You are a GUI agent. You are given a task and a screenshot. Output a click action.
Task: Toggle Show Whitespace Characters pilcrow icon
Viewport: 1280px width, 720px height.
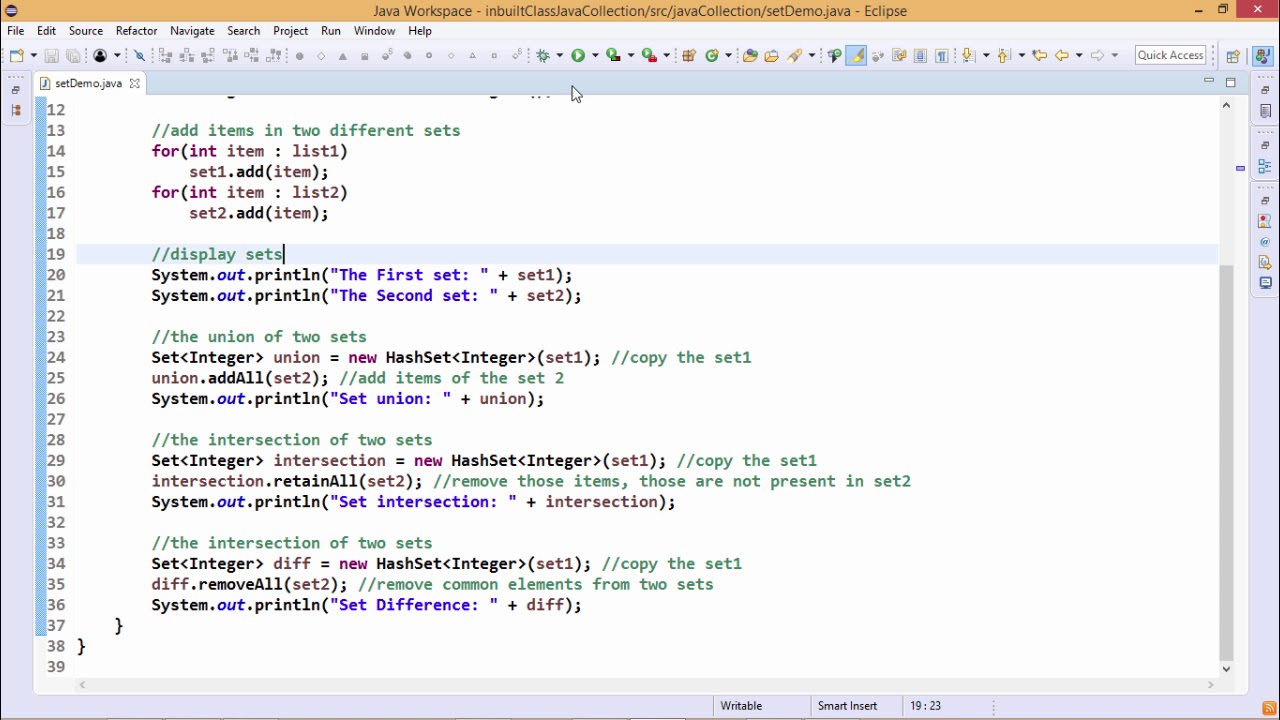[942, 56]
